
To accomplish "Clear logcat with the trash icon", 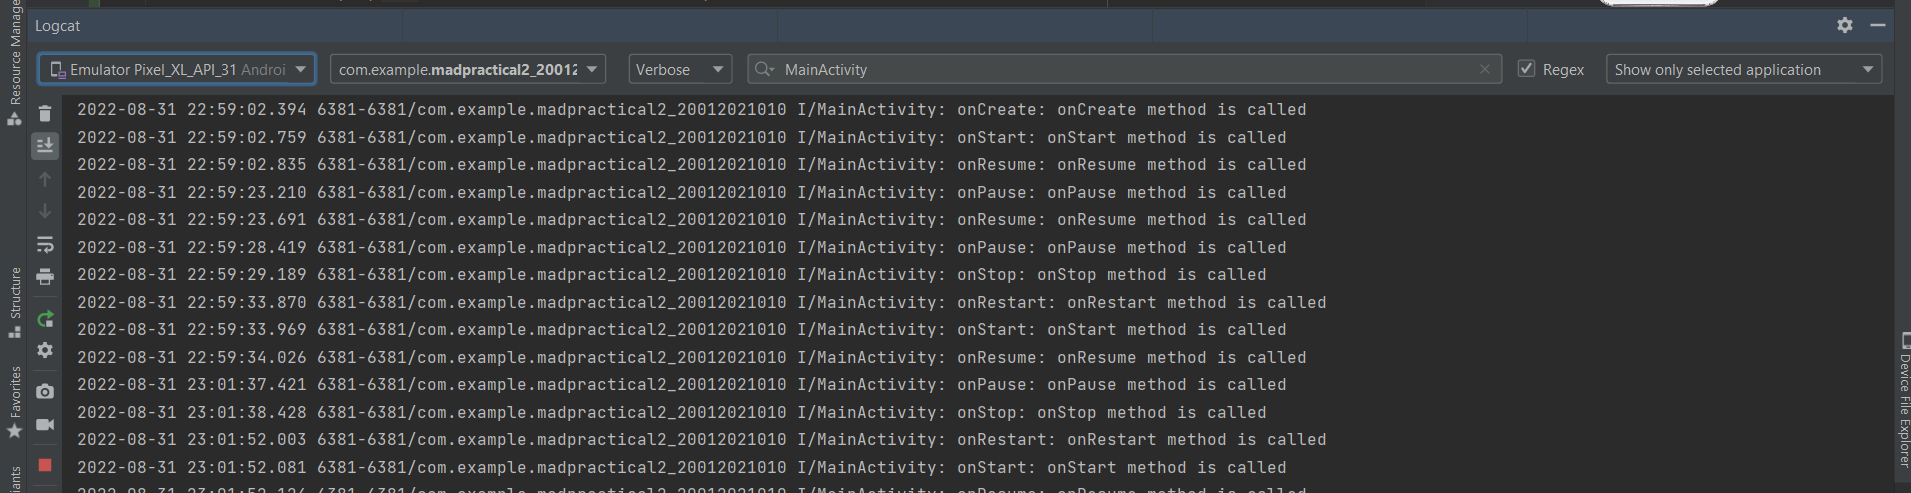I will 45,114.
